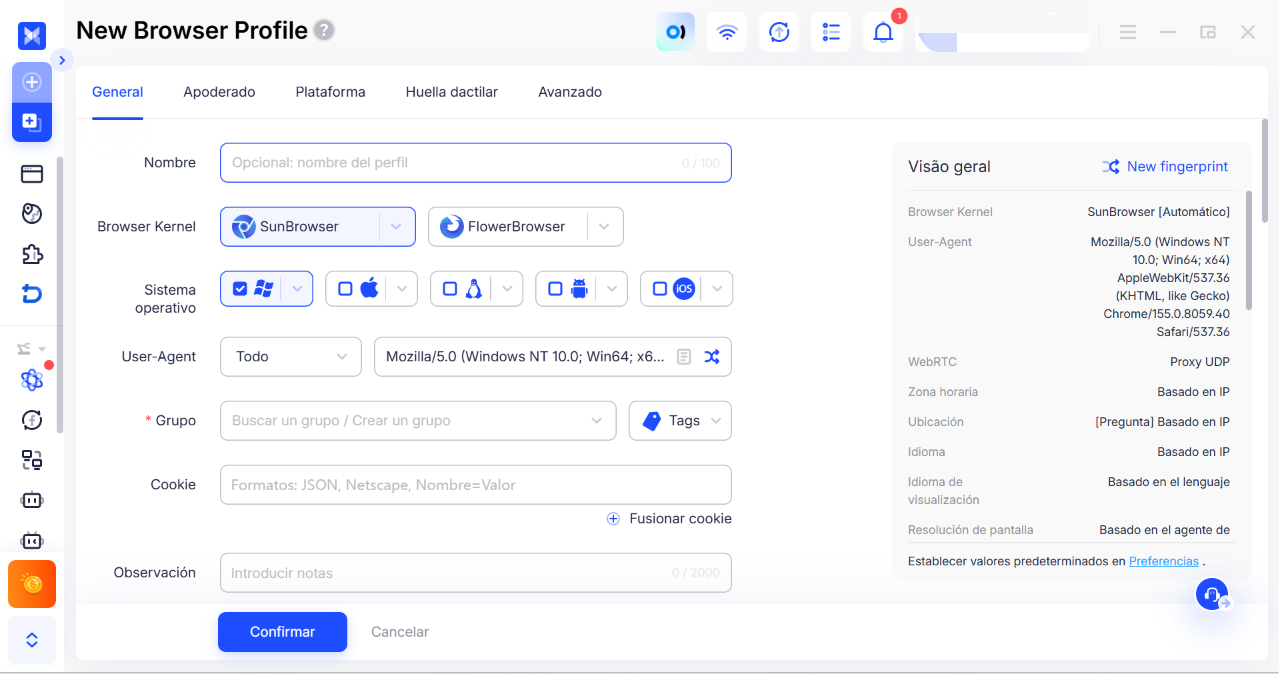Click the Fusionar cookie link
The image size is (1279, 674).
click(x=680, y=519)
